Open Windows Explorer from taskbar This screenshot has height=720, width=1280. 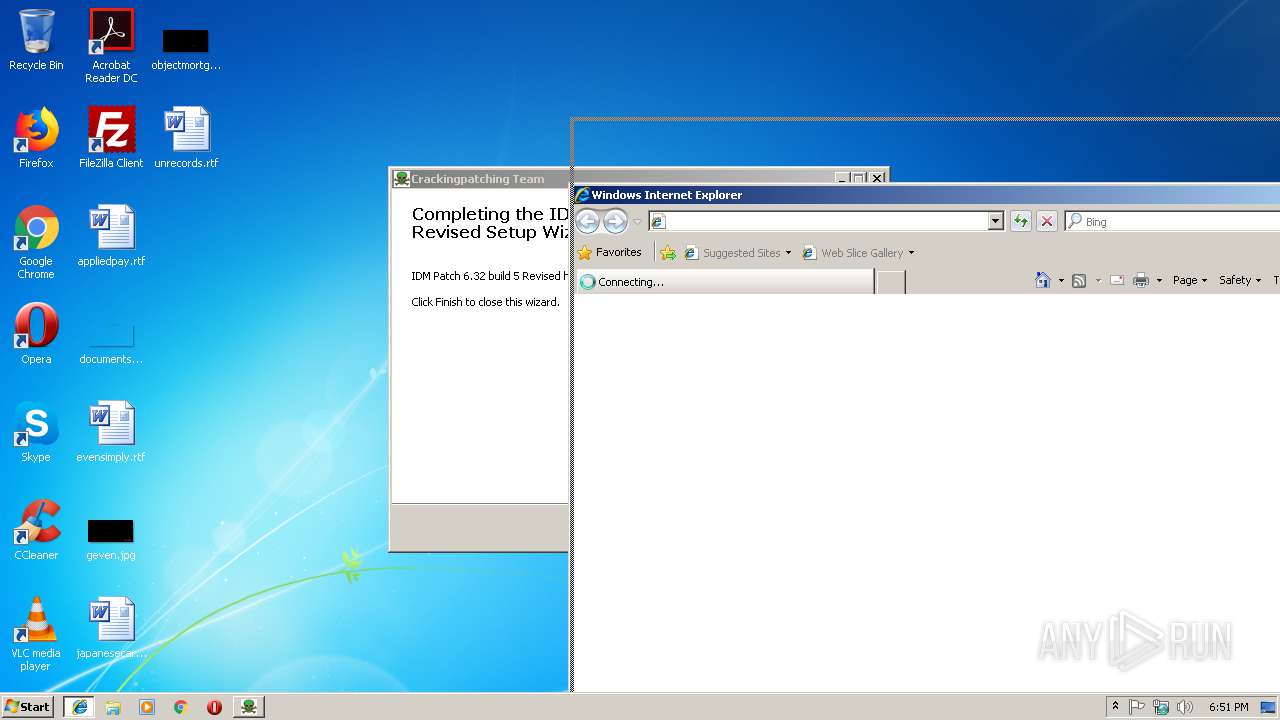pyautogui.click(x=113, y=707)
